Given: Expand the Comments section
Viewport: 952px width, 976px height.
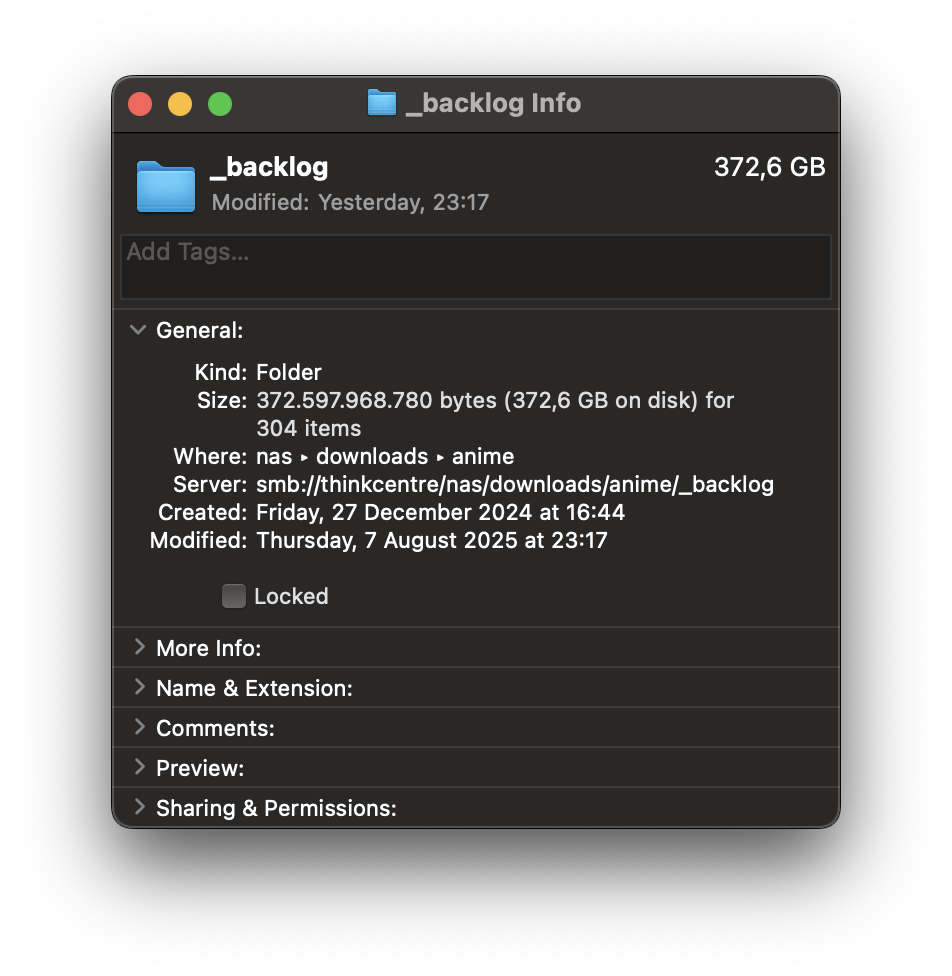Looking at the screenshot, I should pyautogui.click(x=139, y=727).
